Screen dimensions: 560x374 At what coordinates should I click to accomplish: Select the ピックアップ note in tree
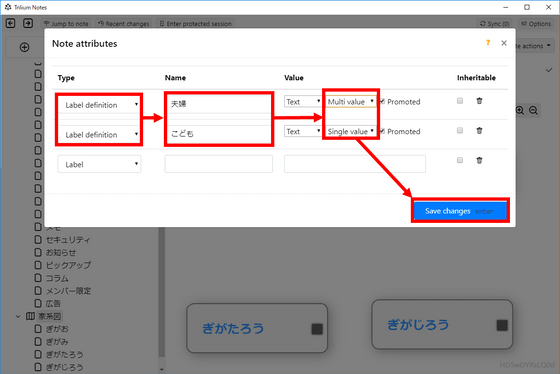click(68, 265)
